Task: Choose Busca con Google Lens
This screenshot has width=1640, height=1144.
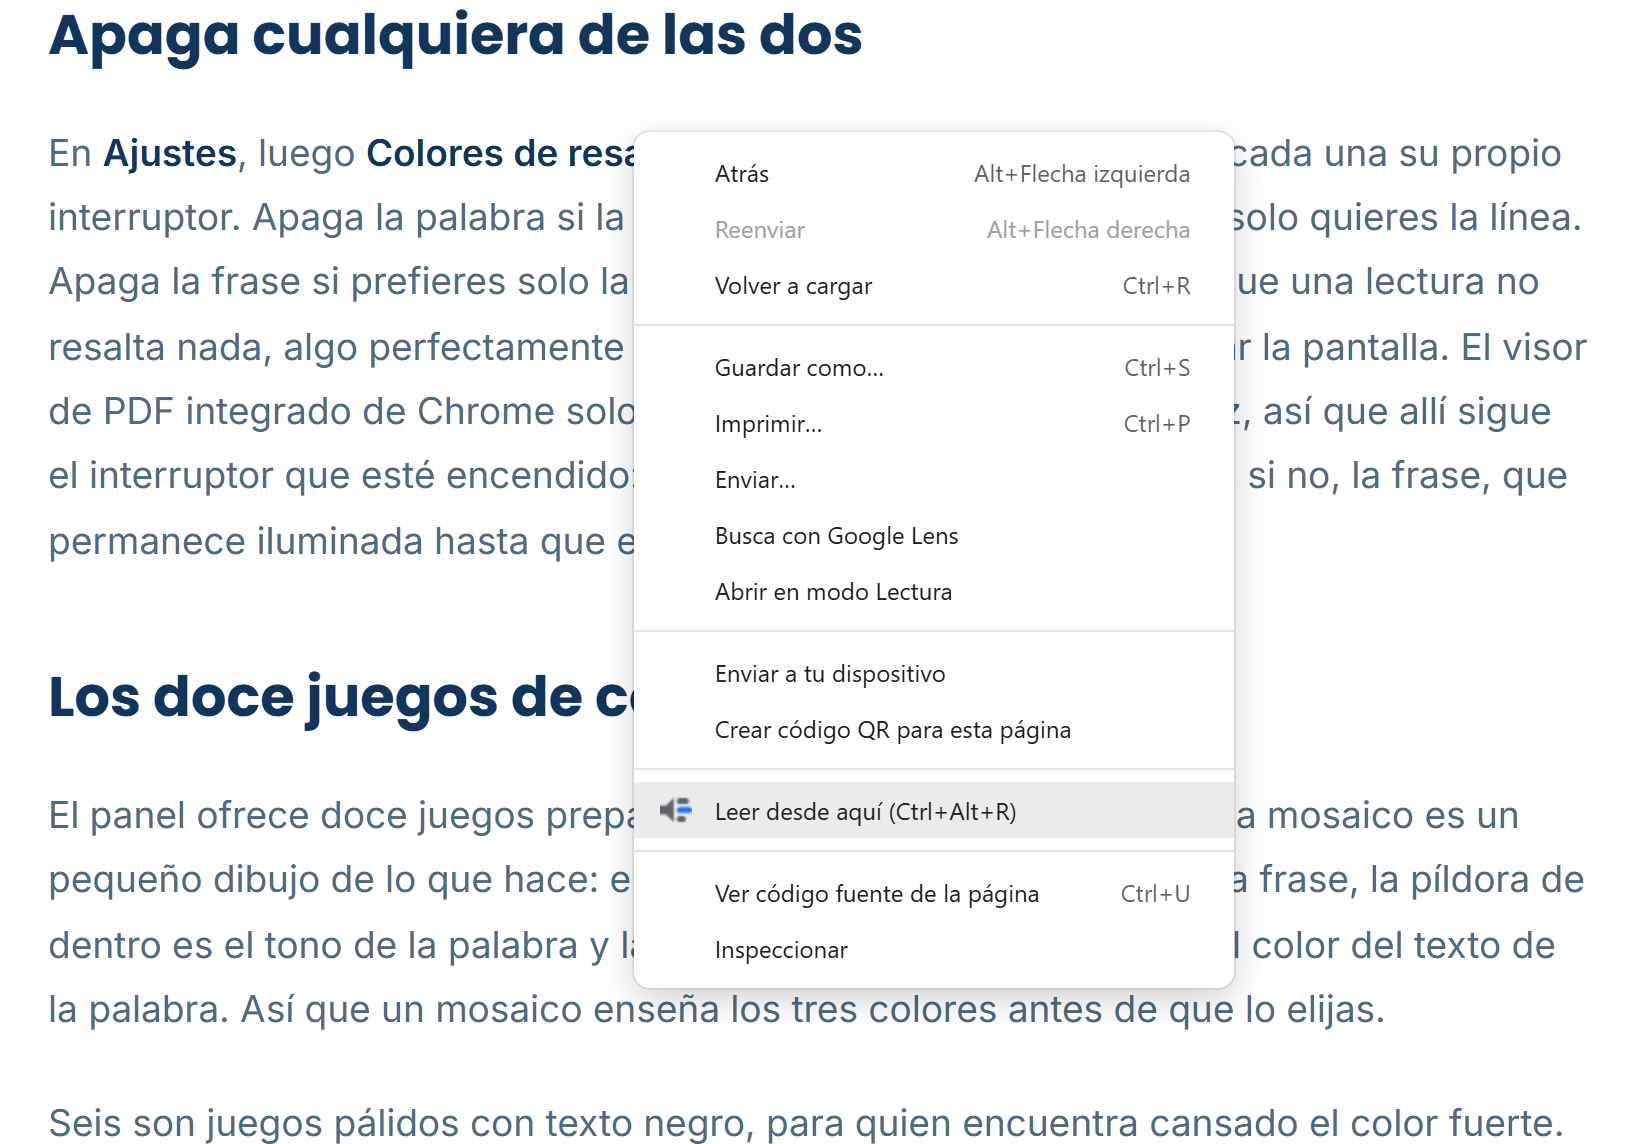Action: tap(934, 536)
